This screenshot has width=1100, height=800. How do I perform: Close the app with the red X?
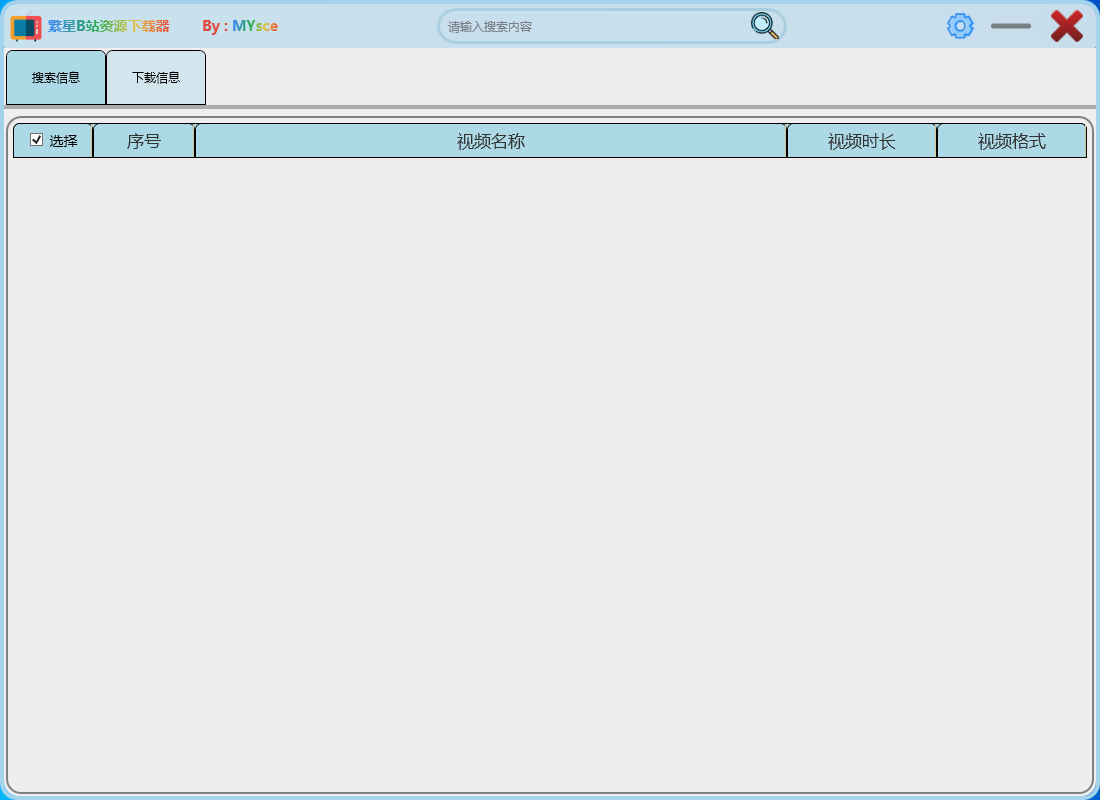tap(1067, 26)
